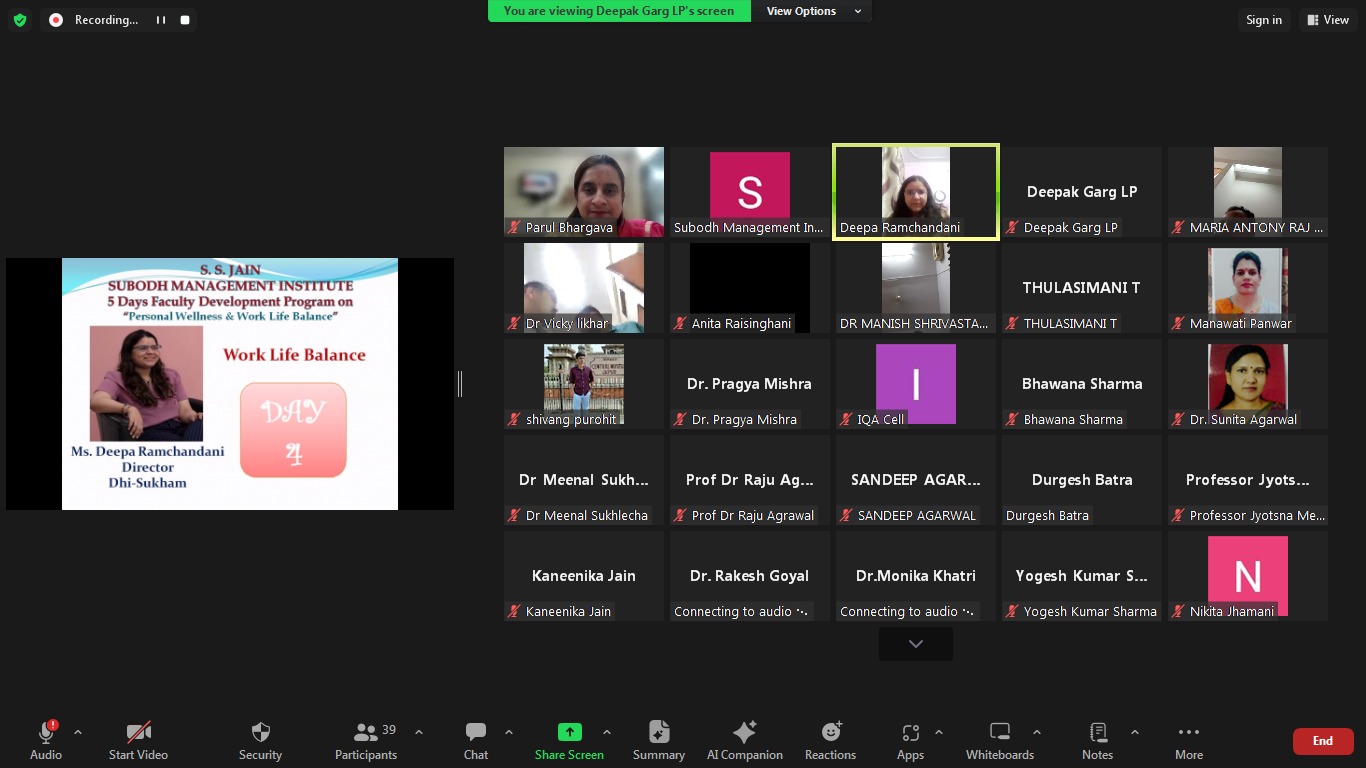Open the More menu in toolbar

pos(1188,740)
